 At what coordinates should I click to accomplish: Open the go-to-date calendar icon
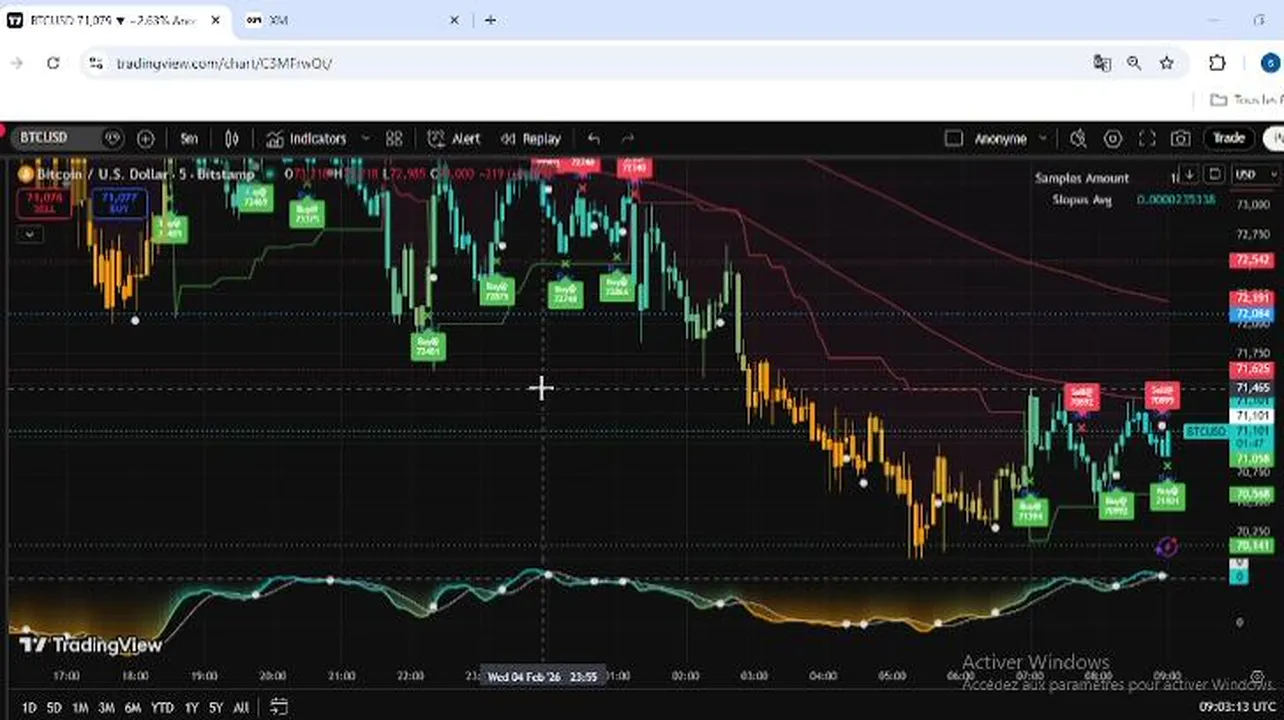279,707
